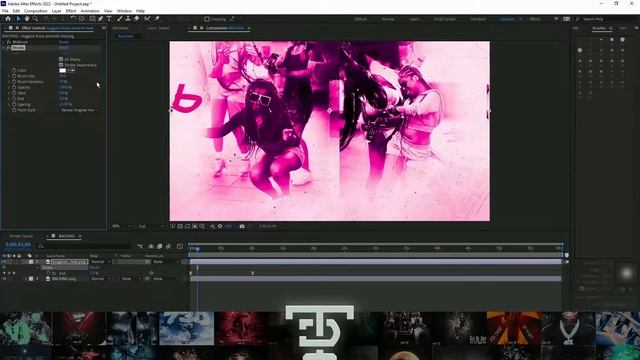Click the Search Help magnifier icon
The height and width of the screenshot is (360, 640).
[578, 19]
